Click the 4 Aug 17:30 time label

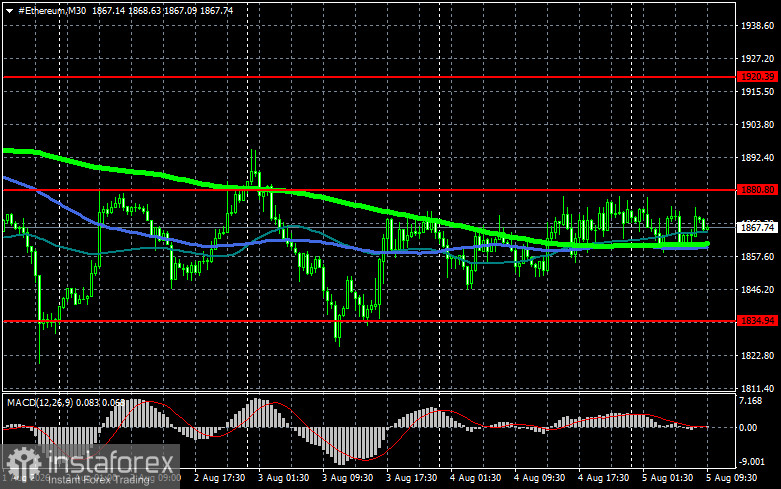[603, 478]
